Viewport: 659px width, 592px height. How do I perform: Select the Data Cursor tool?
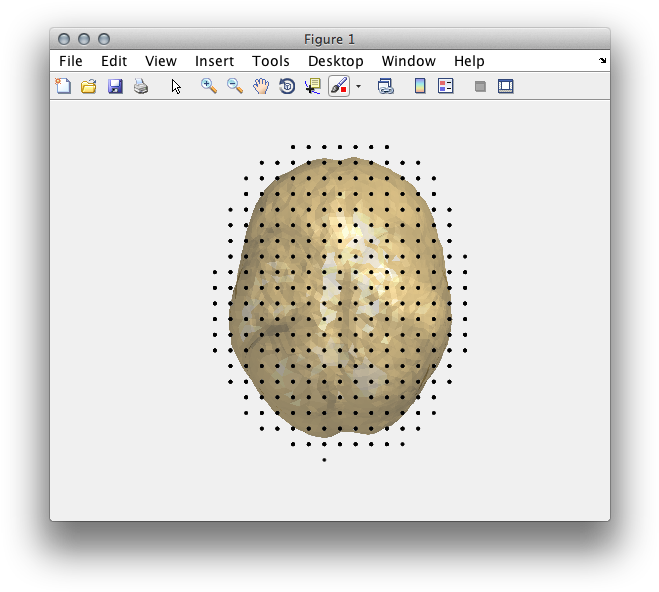[x=313, y=86]
